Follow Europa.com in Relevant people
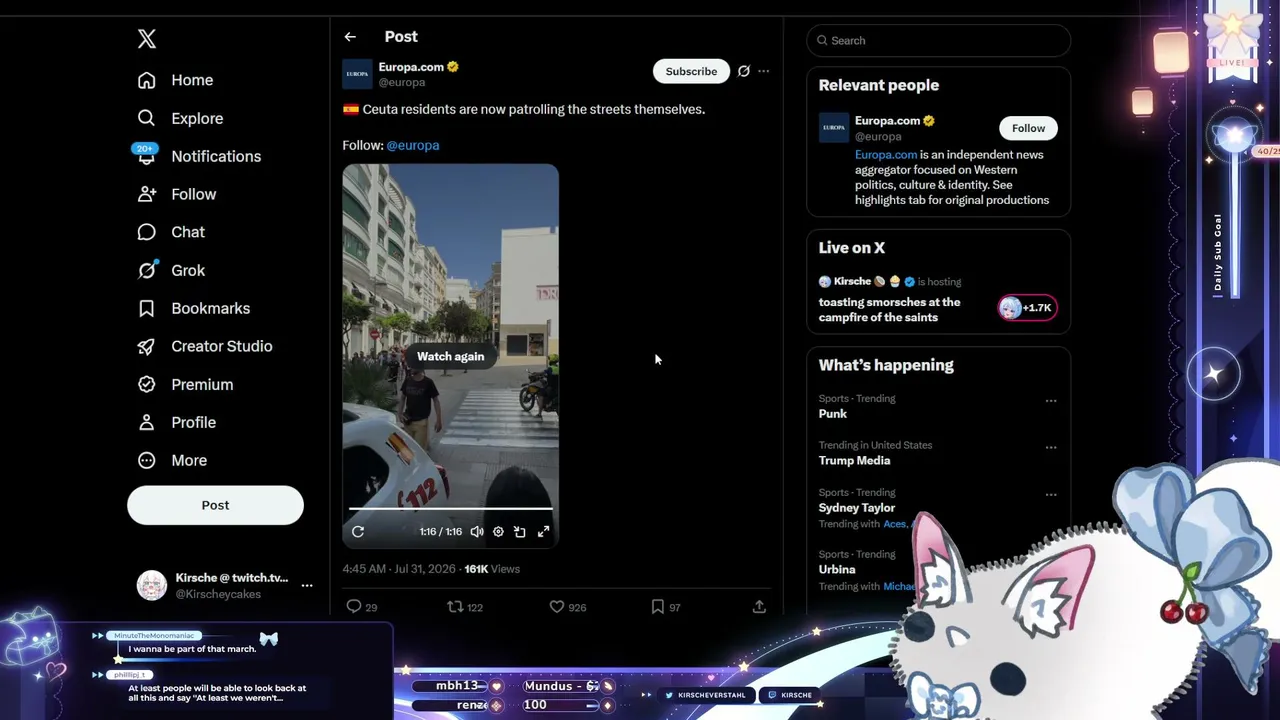 (1028, 128)
